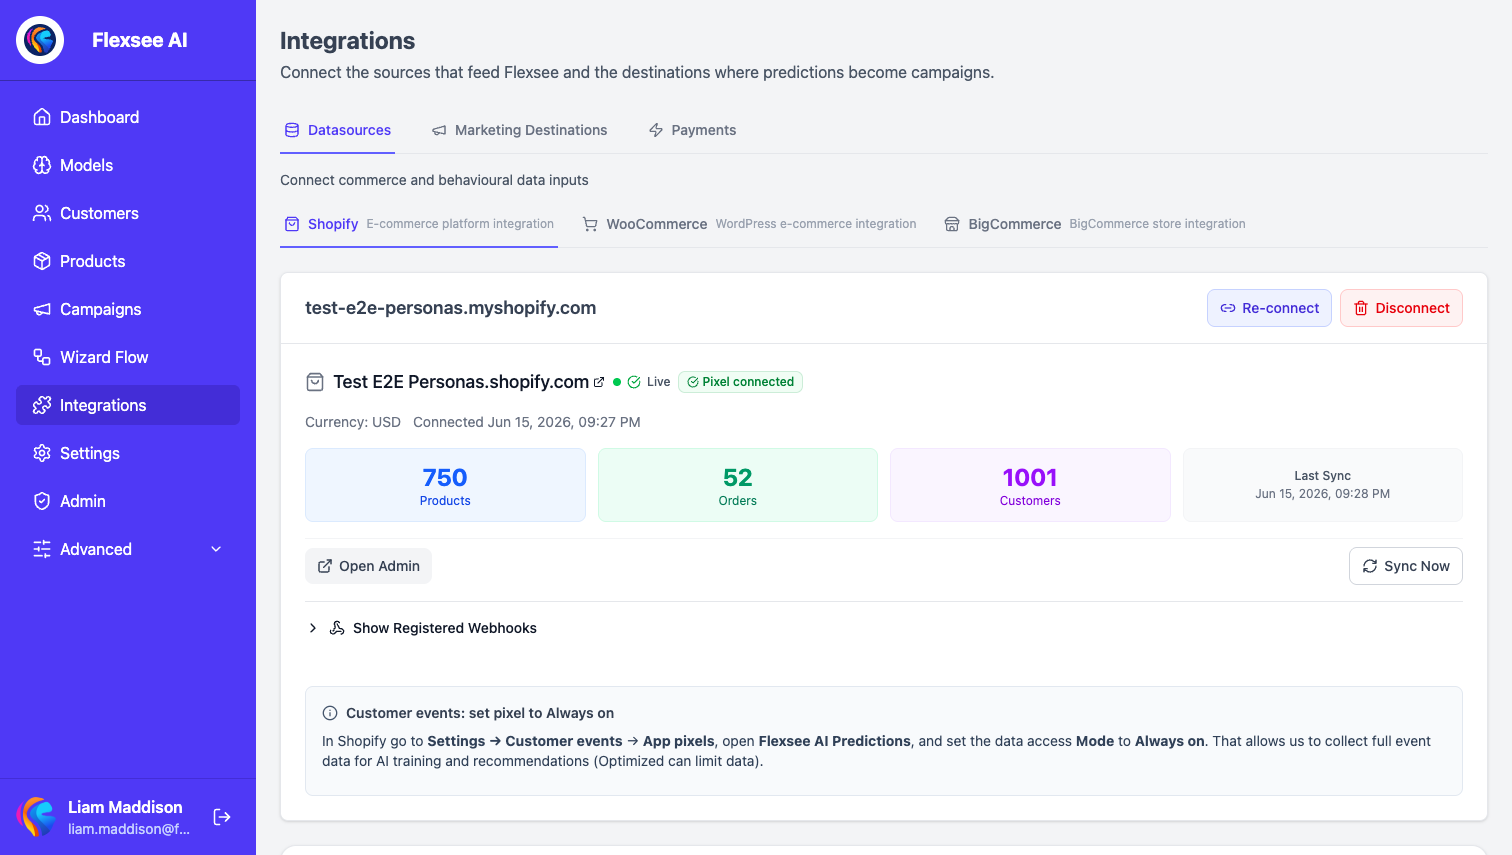Click the Marketing Destinations megaphone icon
The height and width of the screenshot is (855, 1512).
click(x=439, y=130)
